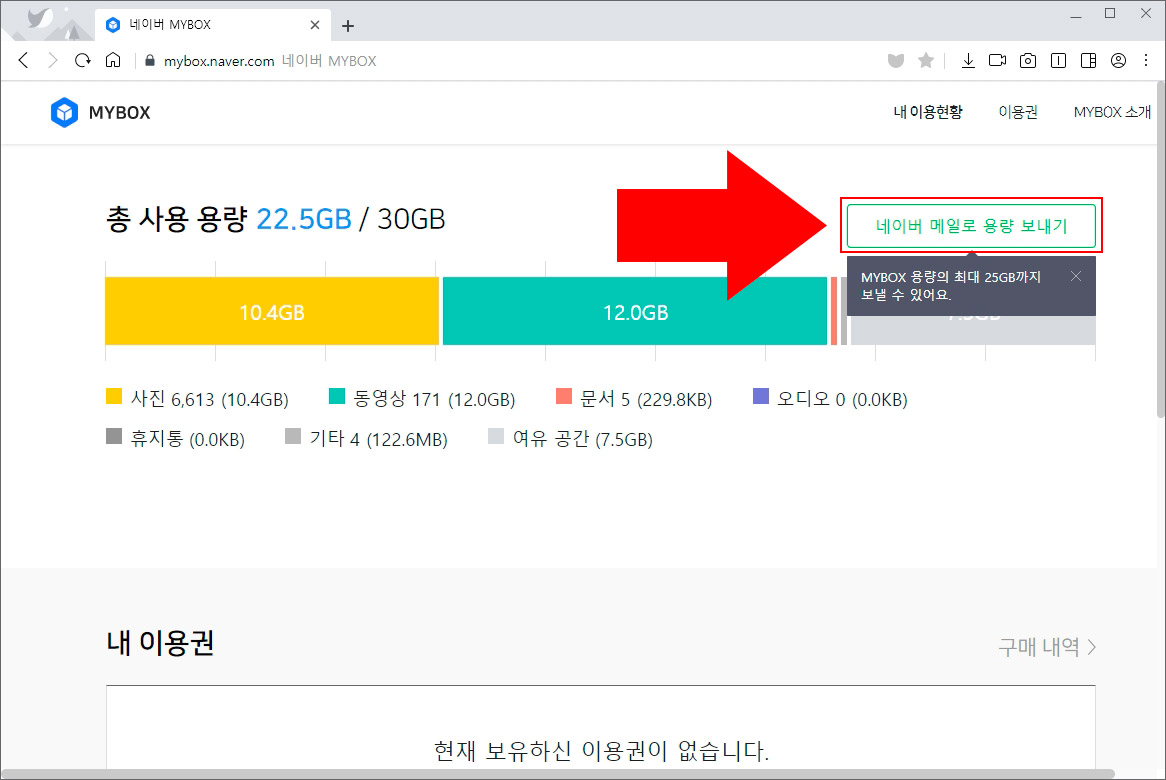The width and height of the screenshot is (1166, 780).
Task: Click the video capture toolbar icon
Action: pyautogui.click(x=997, y=60)
